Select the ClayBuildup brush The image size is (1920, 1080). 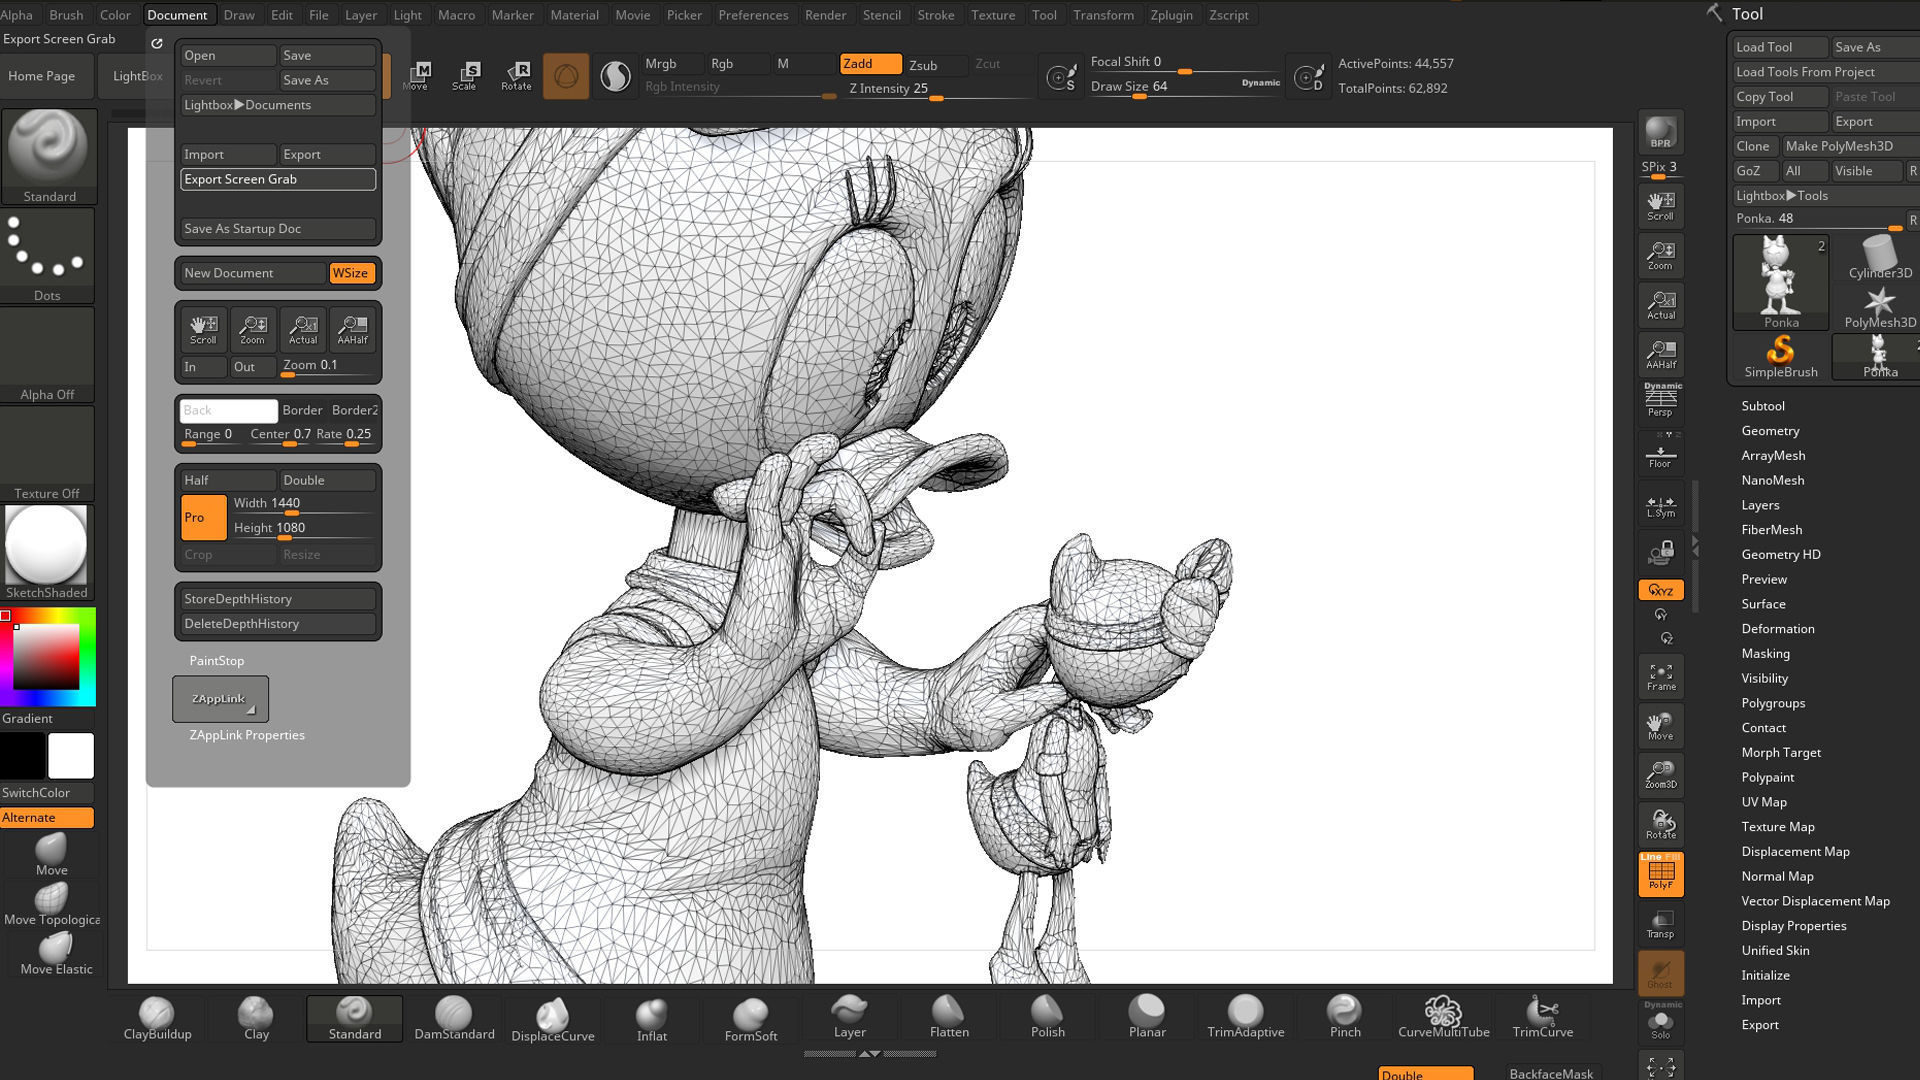coord(157,1019)
